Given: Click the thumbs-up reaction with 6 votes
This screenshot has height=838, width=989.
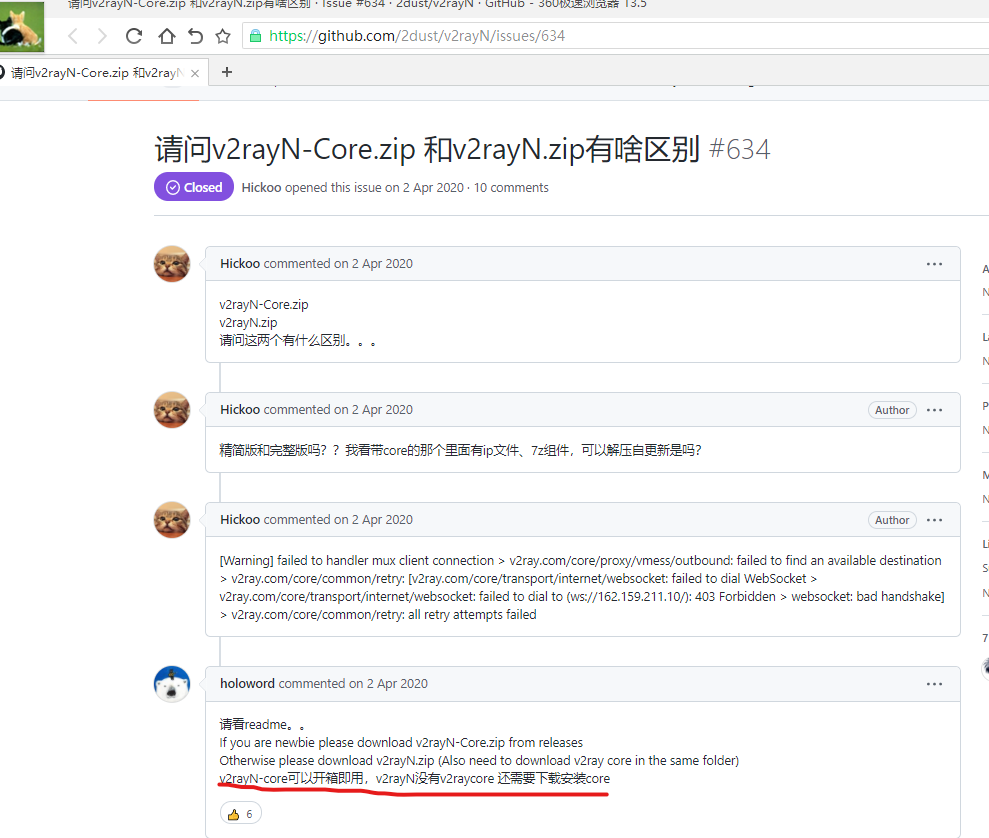Looking at the screenshot, I should click(240, 814).
